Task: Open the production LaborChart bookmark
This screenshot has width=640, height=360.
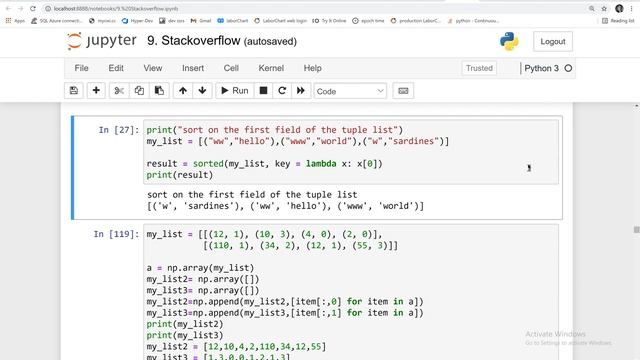Action: 416,20
